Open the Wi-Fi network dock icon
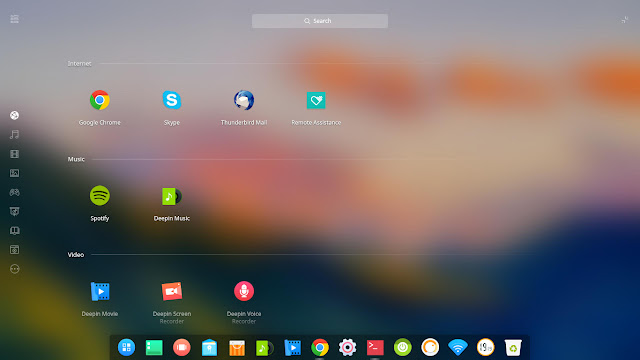640x360 pixels. click(458, 347)
